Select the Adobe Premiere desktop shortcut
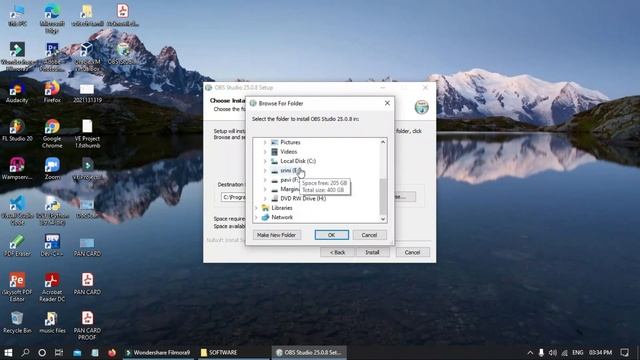 (52, 56)
